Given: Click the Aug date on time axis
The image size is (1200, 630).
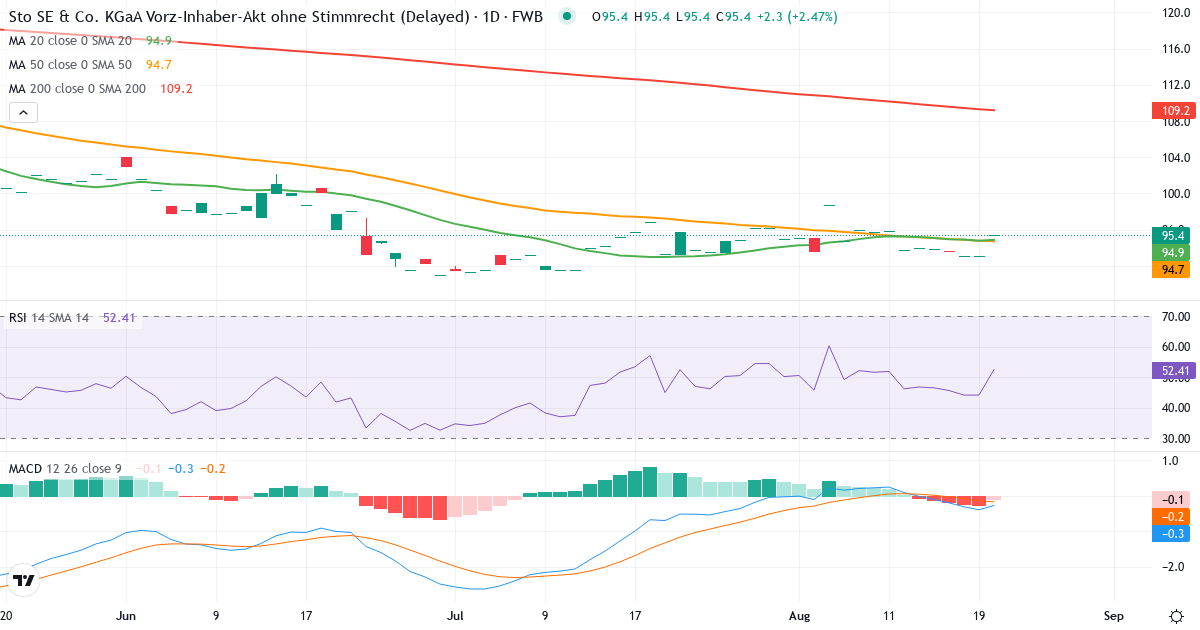Looking at the screenshot, I should (x=801, y=615).
